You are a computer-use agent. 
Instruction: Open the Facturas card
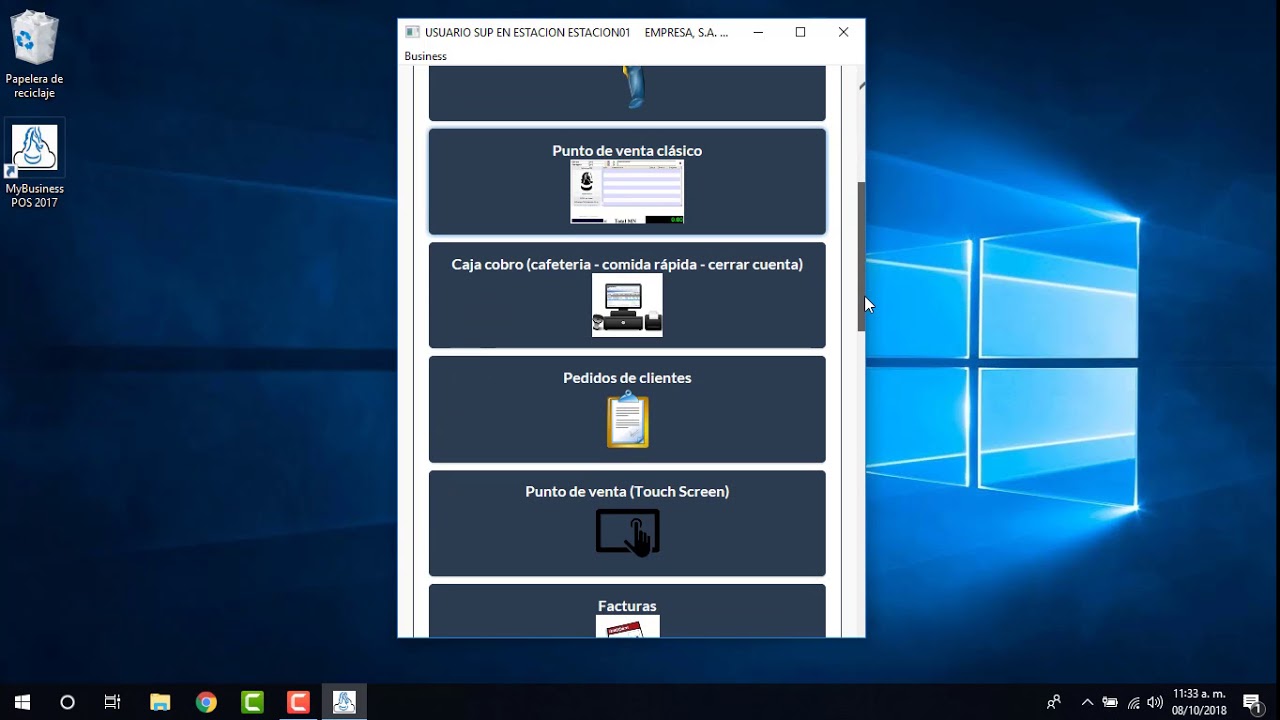[627, 611]
